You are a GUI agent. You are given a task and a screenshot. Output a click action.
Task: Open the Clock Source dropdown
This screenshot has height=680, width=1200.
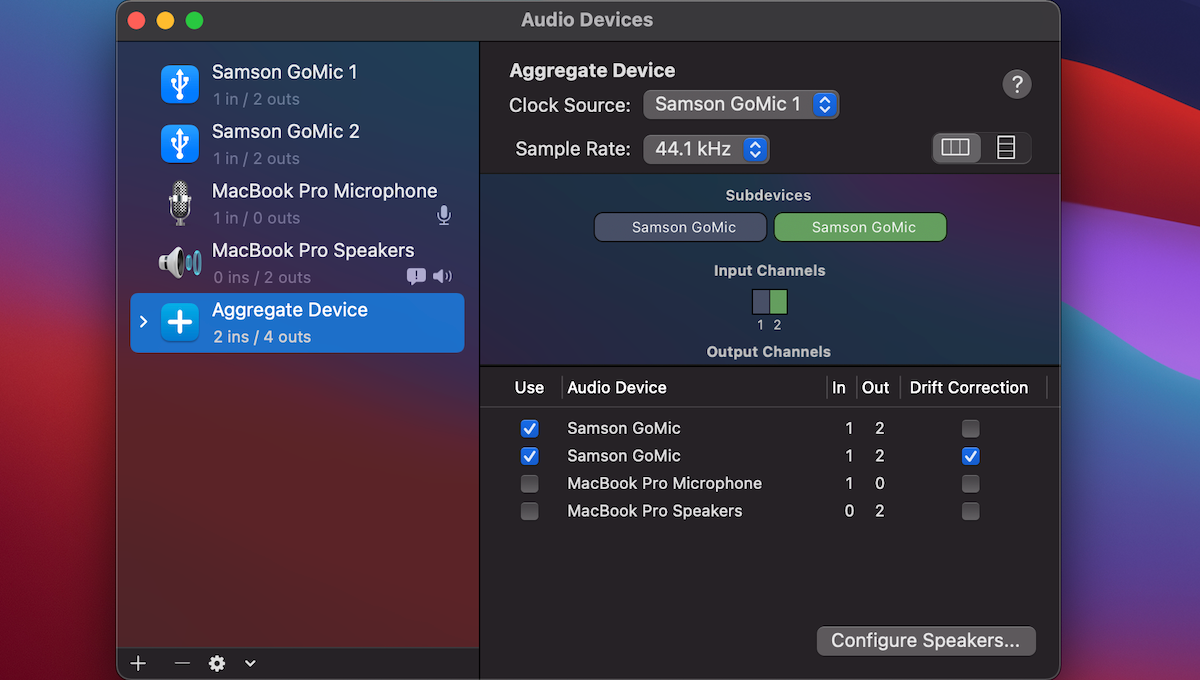741,104
